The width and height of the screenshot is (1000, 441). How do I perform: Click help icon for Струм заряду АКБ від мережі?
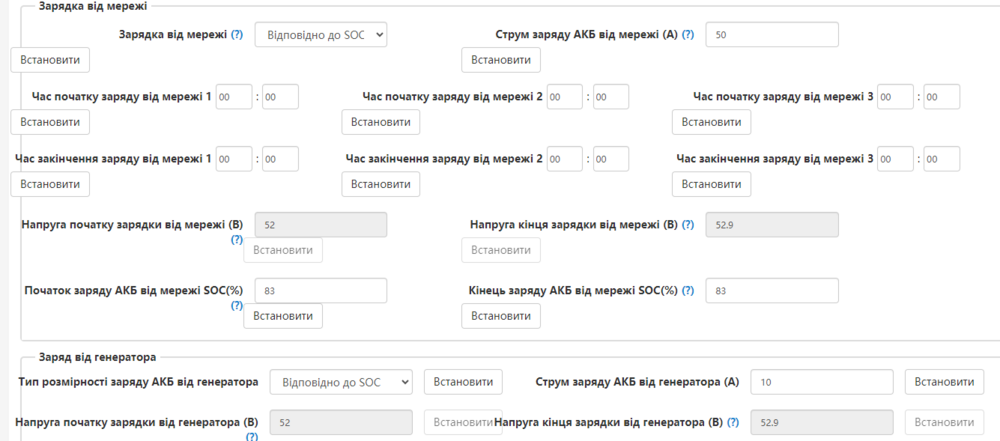688,34
